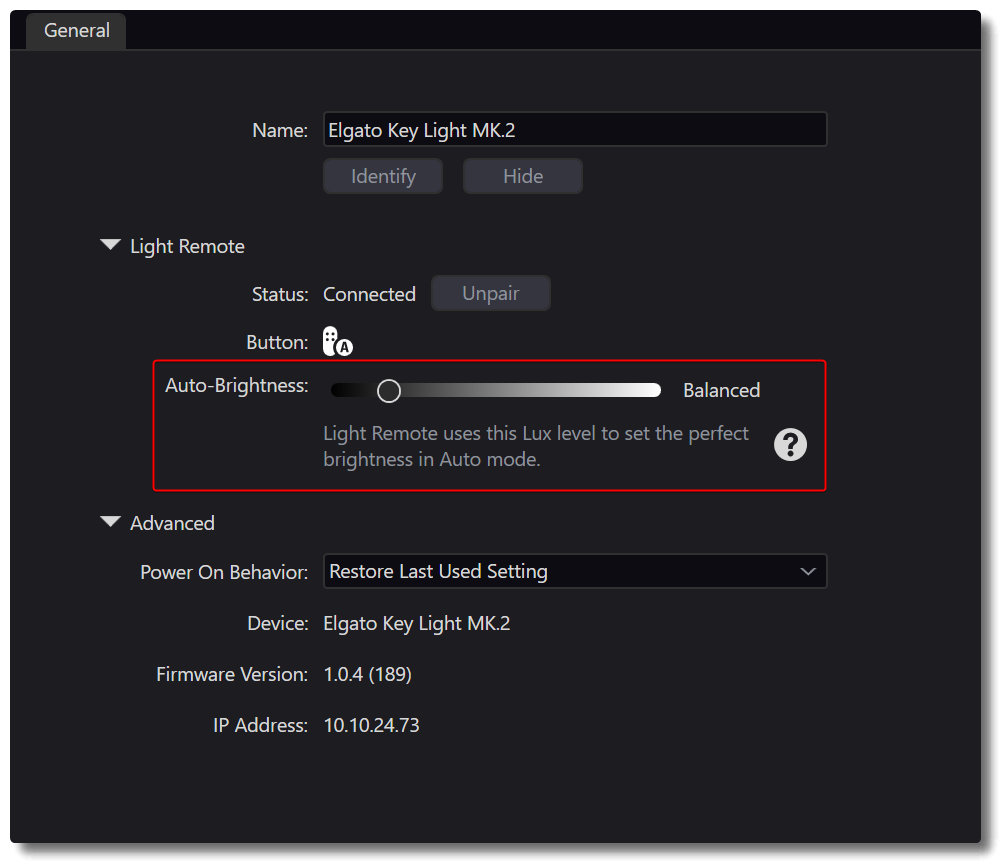
Task: Click the Auto-Brightness slider handle
Action: 388,391
